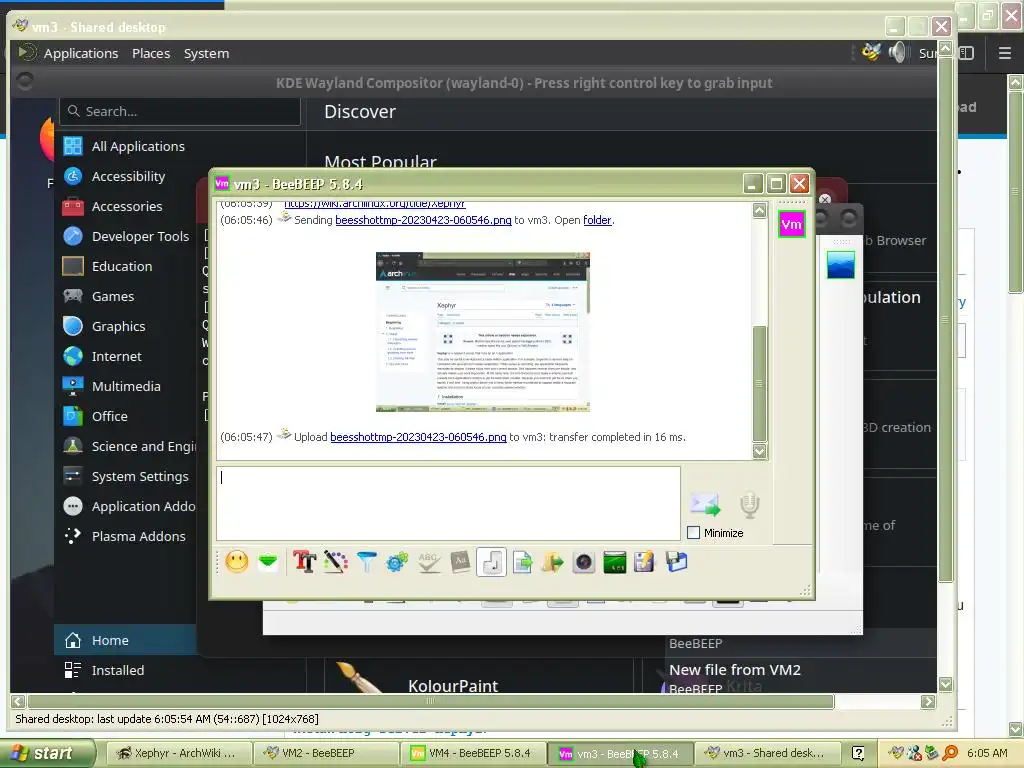The height and width of the screenshot is (768, 1024).
Task: Click the green envelope icon in BeeBEEP toolbar
Action: pyautogui.click(x=268, y=562)
